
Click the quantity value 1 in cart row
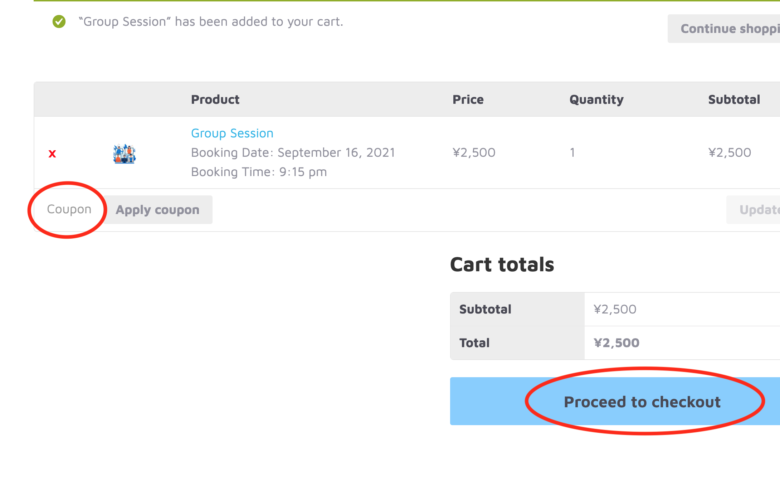[573, 152]
